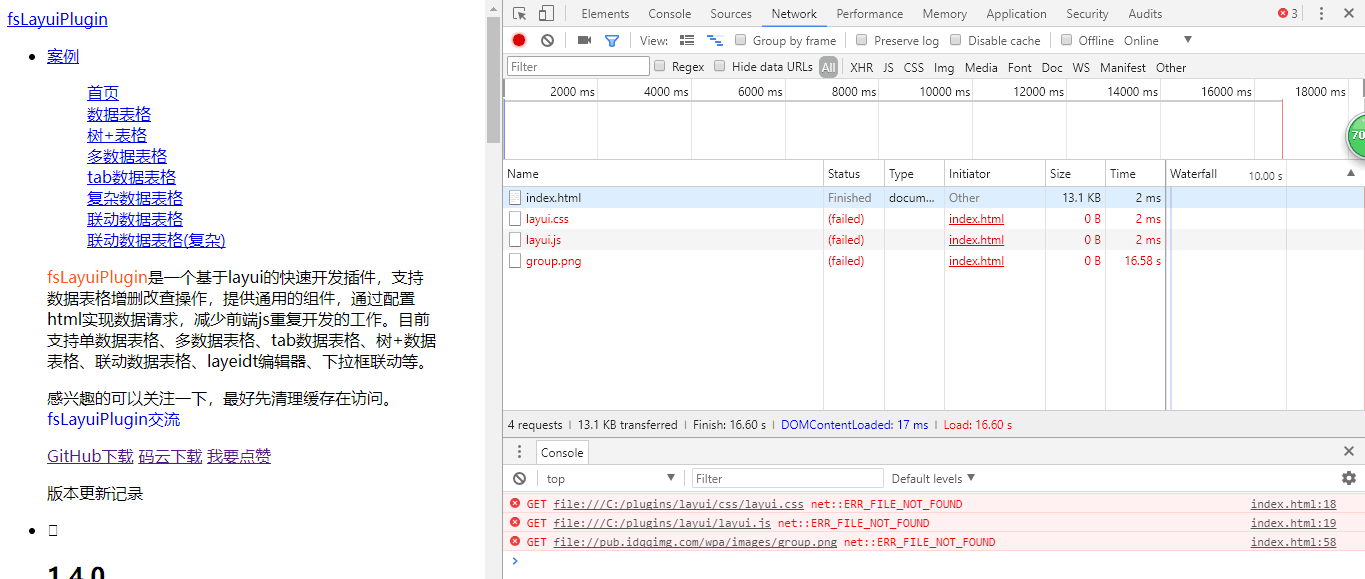The height and width of the screenshot is (579, 1365).
Task: Open the GitHub下载 link
Action: tap(90, 456)
